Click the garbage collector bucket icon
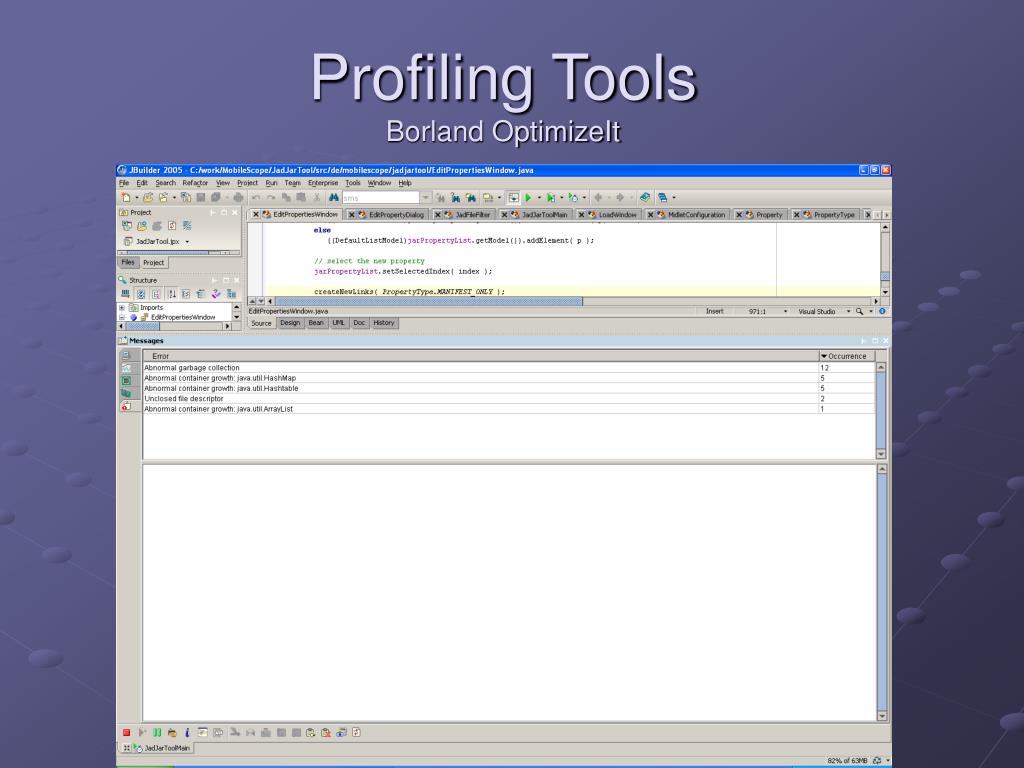 pyautogui.click(x=172, y=733)
